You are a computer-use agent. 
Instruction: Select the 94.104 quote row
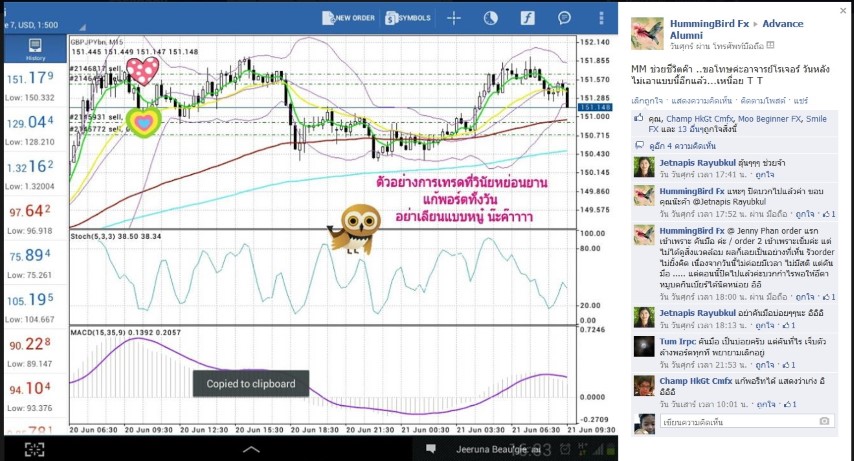point(35,396)
